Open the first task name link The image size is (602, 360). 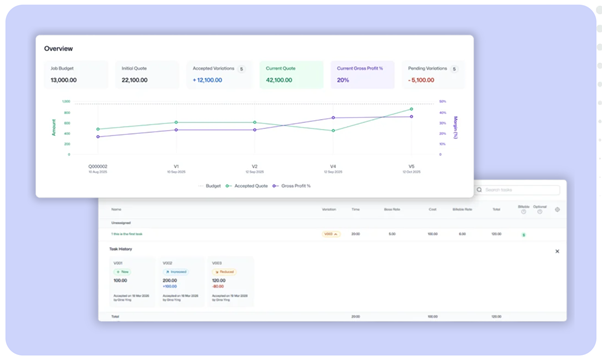click(127, 234)
